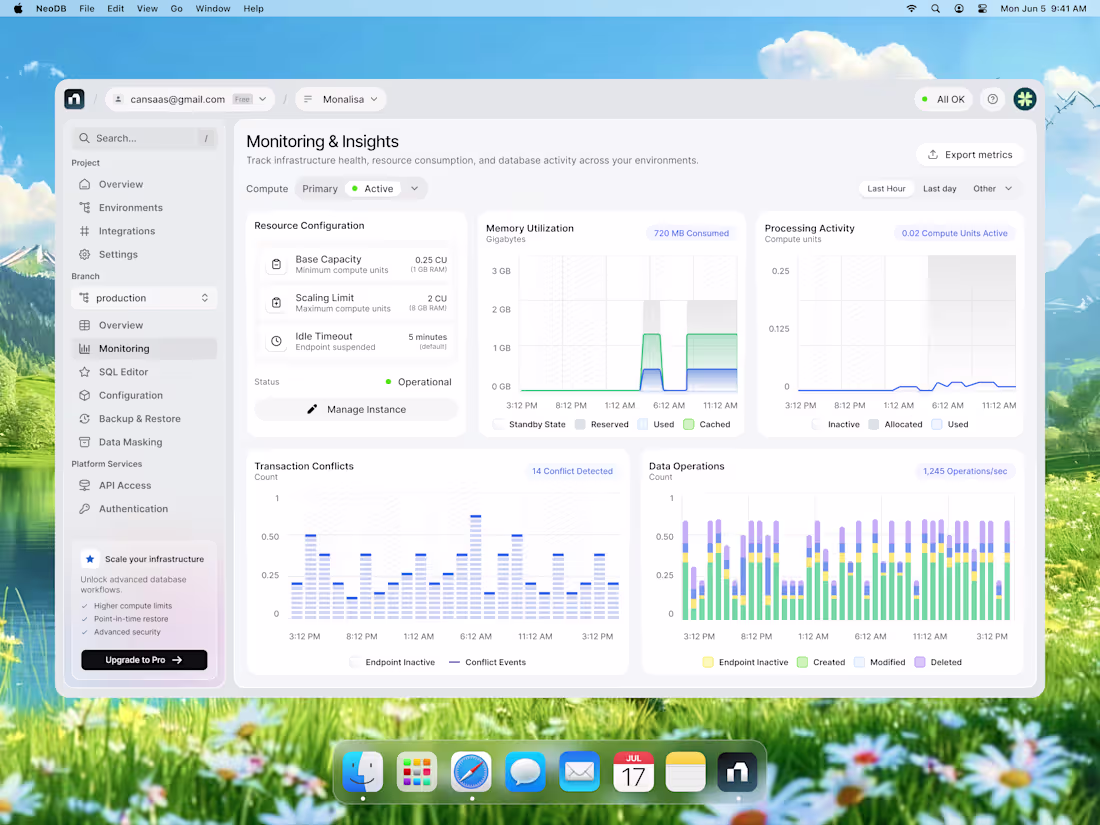1100x825 pixels.
Task: Click the Scaling Limit clipboard icon
Action: 276,302
